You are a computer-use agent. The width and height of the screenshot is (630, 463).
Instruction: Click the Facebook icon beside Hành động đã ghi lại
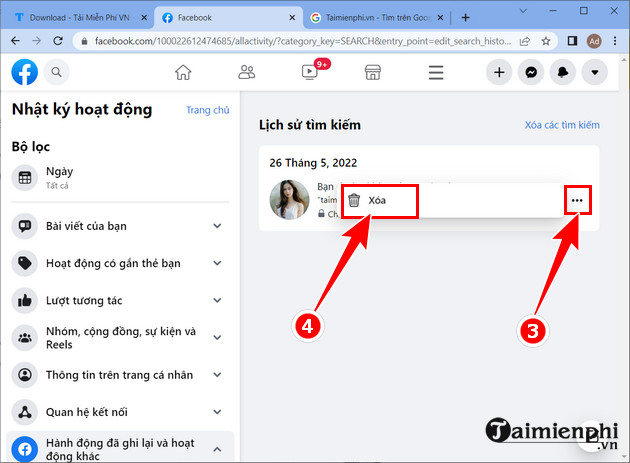click(25, 449)
